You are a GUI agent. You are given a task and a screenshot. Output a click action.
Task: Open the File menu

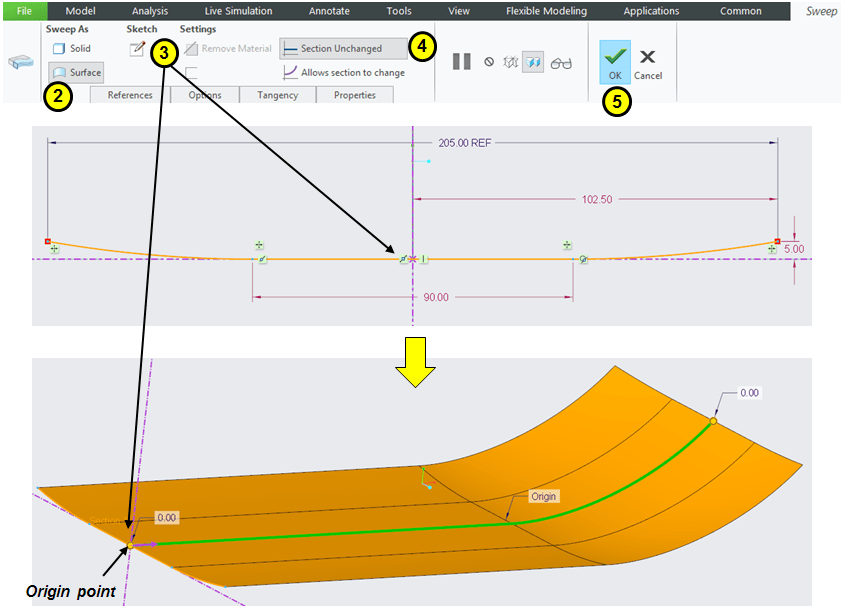pyautogui.click(x=24, y=11)
